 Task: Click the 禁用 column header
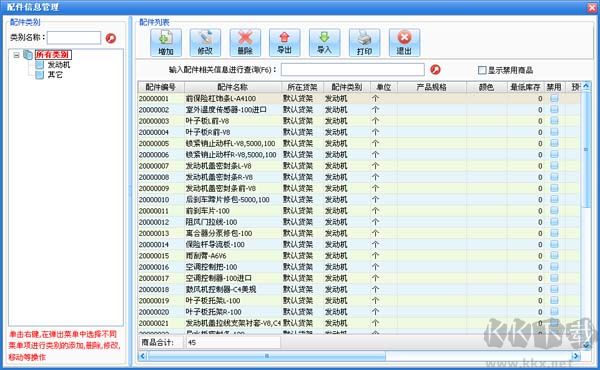(554, 87)
